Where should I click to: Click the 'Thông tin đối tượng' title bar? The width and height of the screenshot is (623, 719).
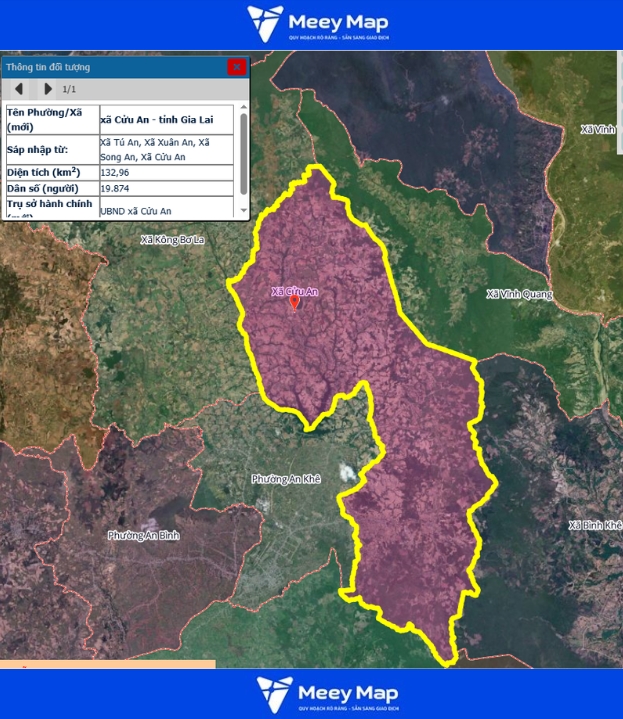[110, 67]
